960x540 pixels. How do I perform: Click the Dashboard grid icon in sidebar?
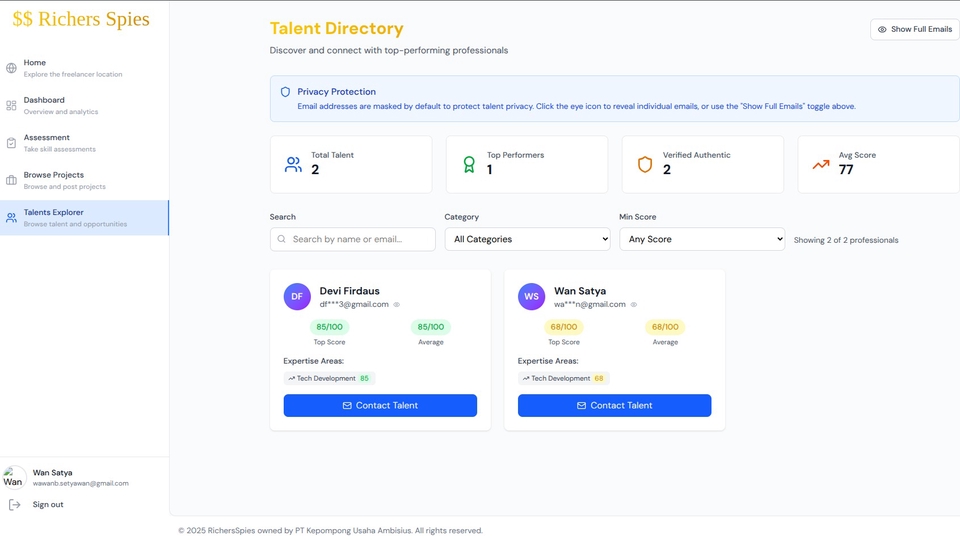click(x=11, y=105)
